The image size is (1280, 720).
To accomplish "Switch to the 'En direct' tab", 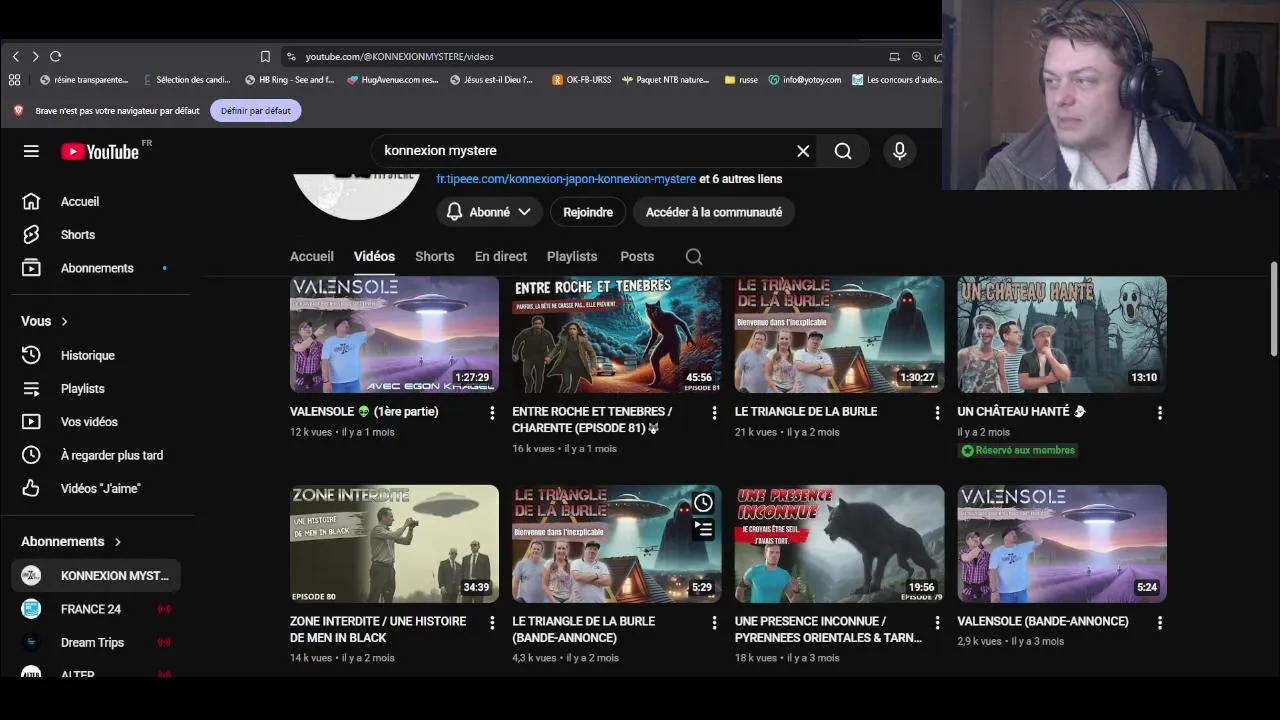I will tap(501, 257).
